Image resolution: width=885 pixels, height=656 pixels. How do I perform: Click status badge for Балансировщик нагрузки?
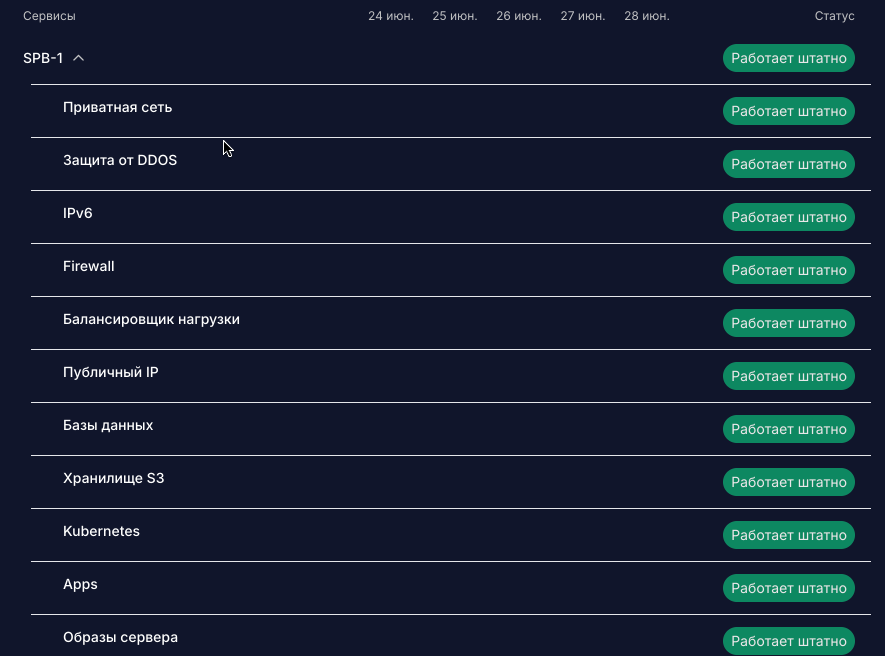788,323
